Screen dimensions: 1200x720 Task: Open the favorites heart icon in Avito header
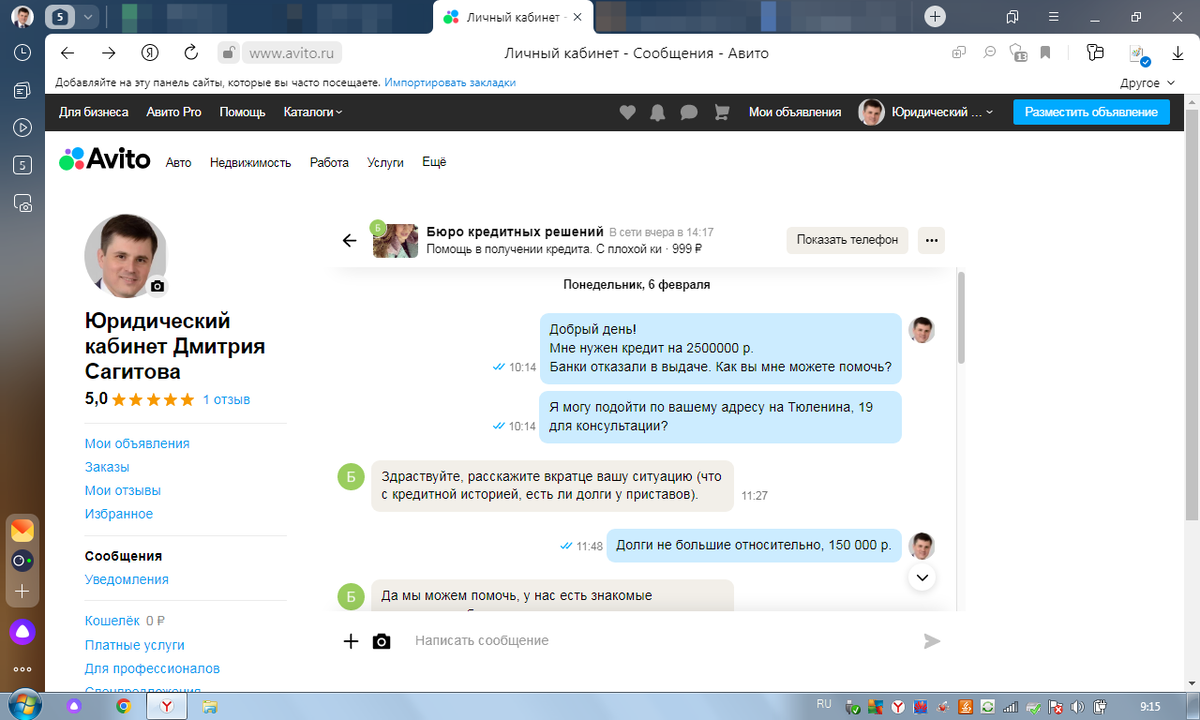[627, 113]
